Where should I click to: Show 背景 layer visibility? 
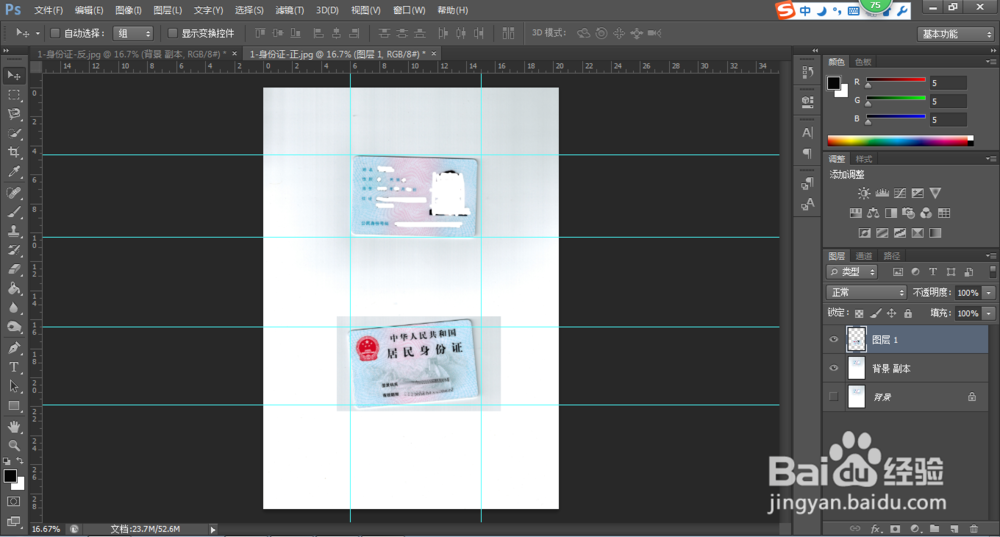pyautogui.click(x=834, y=397)
